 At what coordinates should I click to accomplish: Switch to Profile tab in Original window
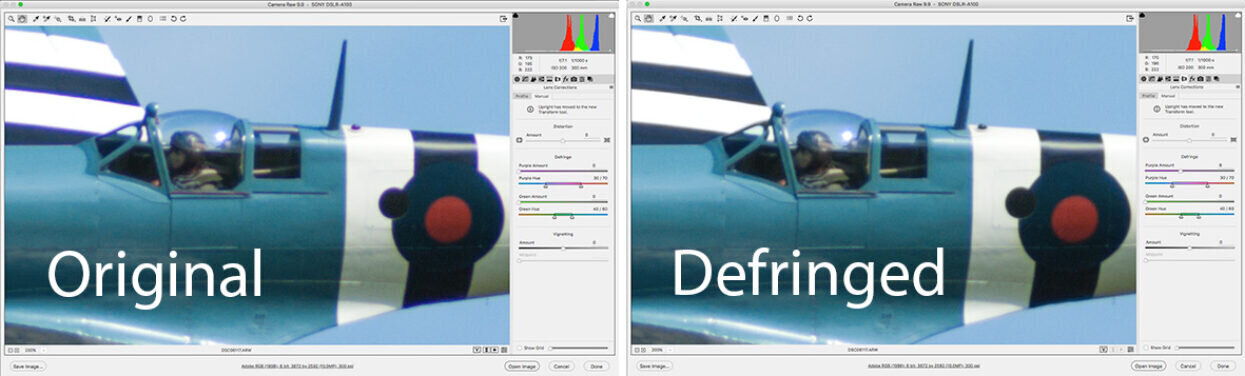[521, 96]
